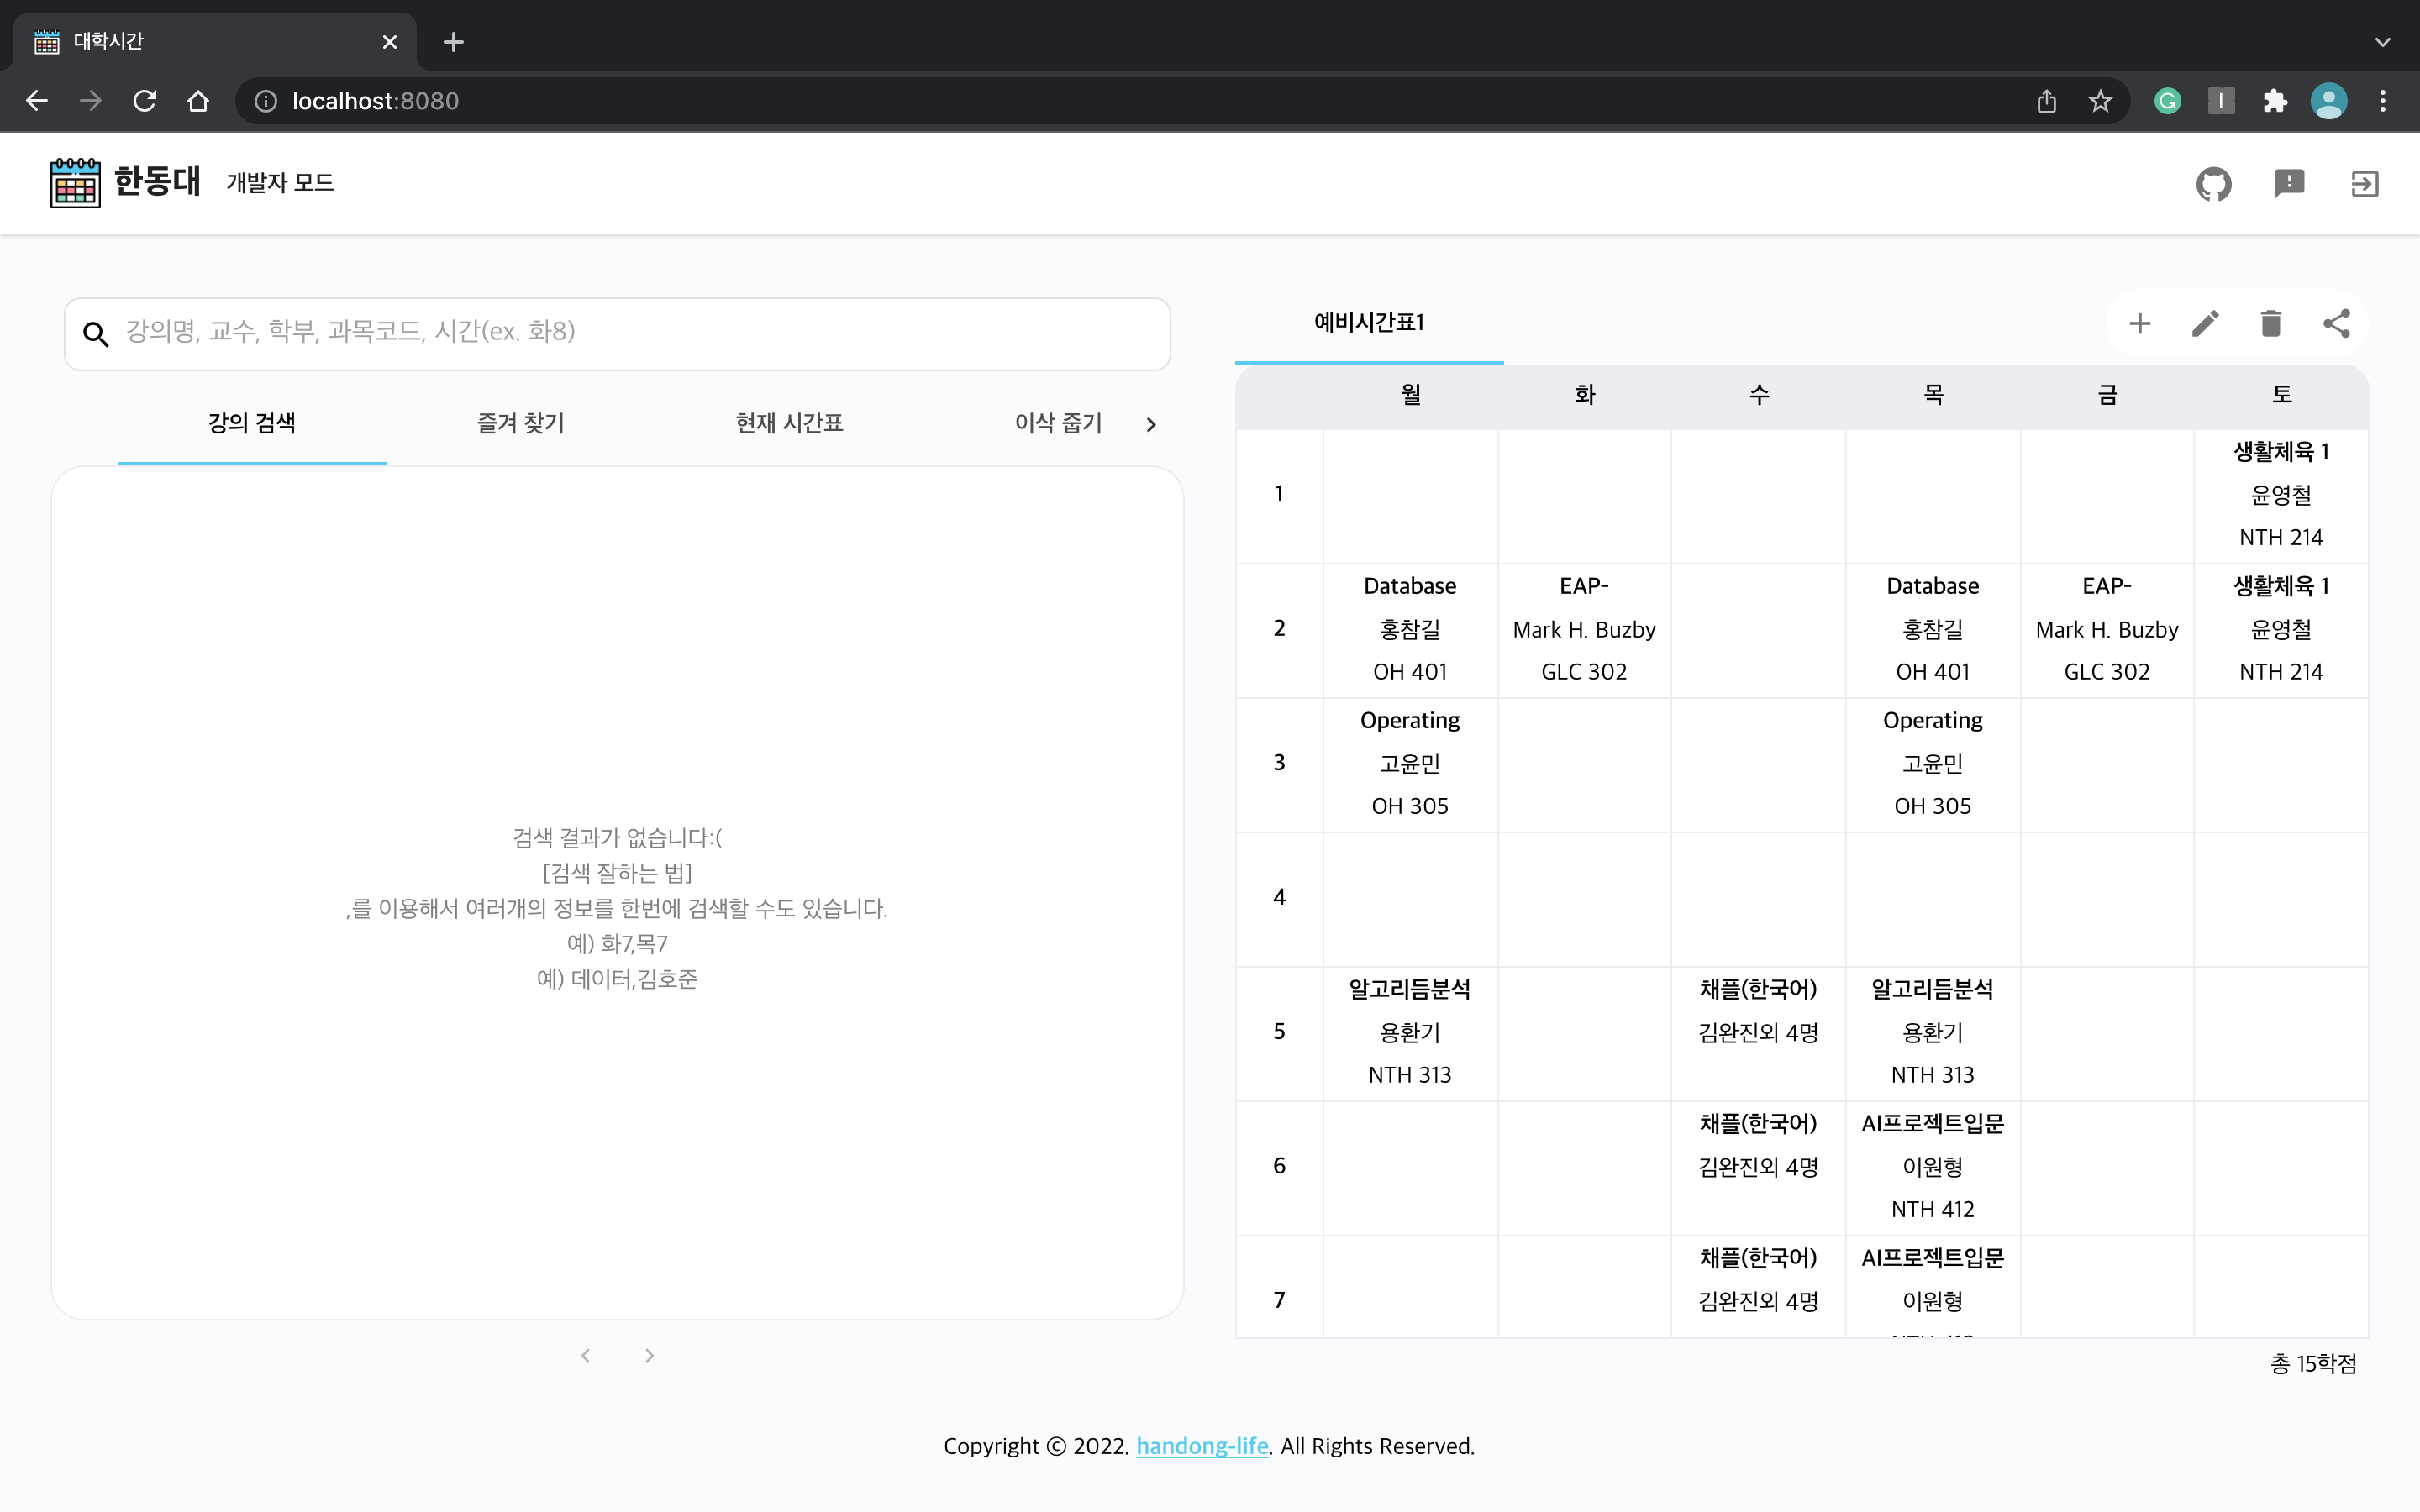Open the handong-life link in the footer
The height and width of the screenshot is (1512, 2420).
pyautogui.click(x=1201, y=1446)
